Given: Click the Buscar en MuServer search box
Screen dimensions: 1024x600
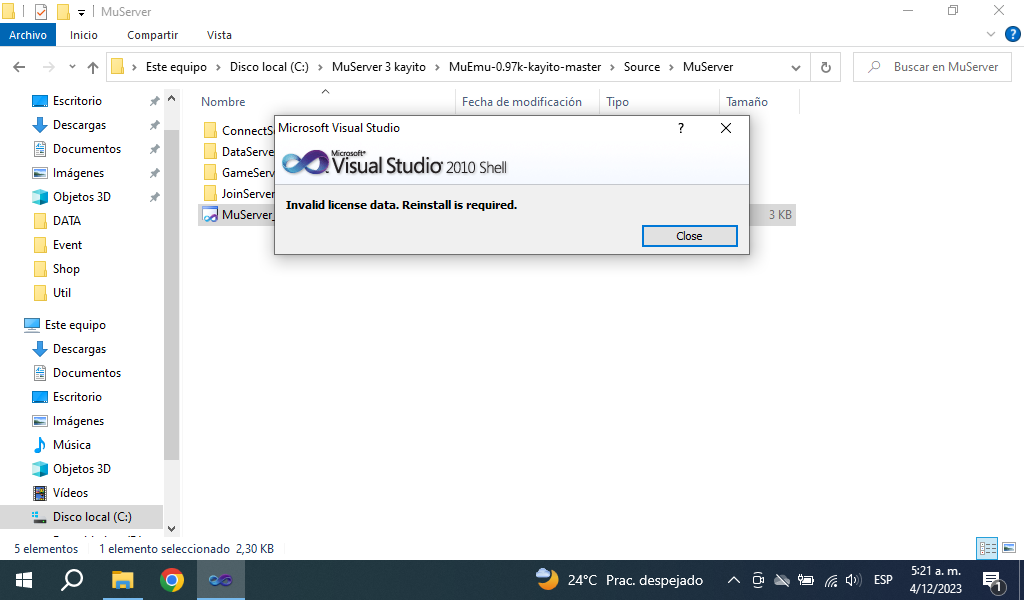Looking at the screenshot, I should click(932, 67).
